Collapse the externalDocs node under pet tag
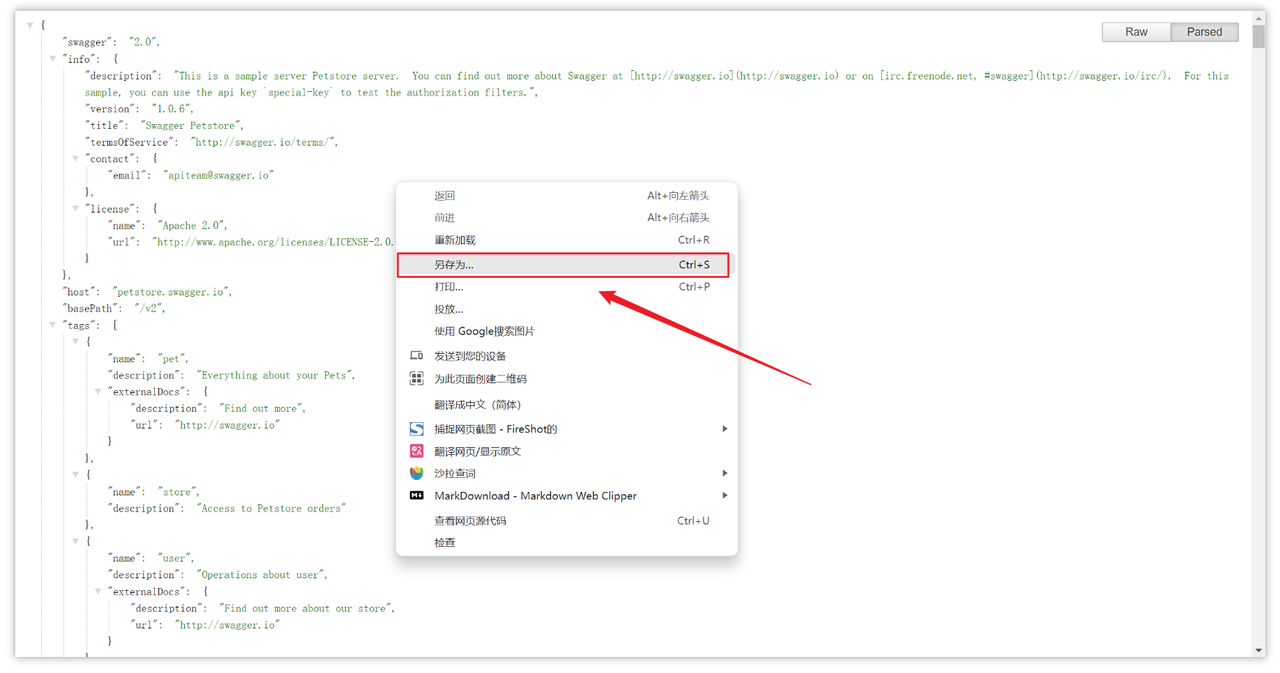Screen dimensions: 1280x673 coord(97,391)
